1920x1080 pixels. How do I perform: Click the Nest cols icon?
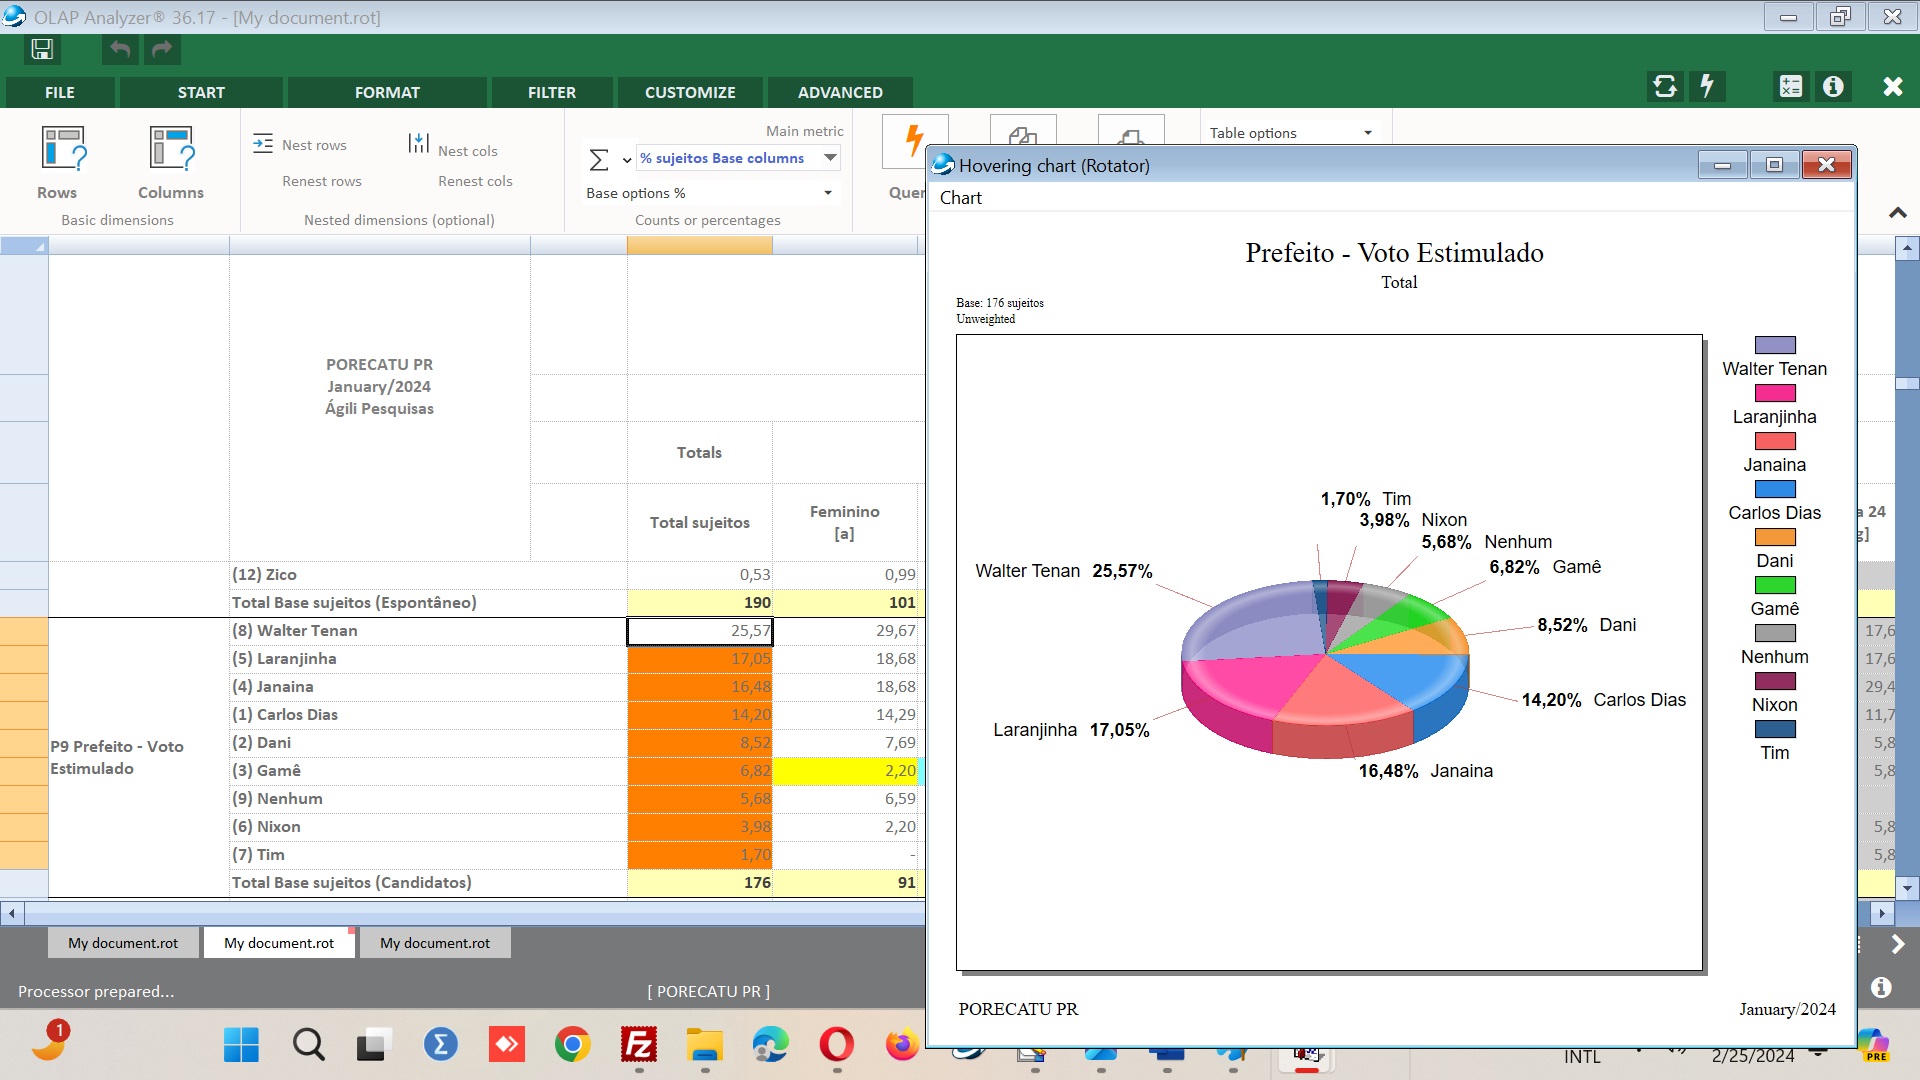[x=418, y=144]
